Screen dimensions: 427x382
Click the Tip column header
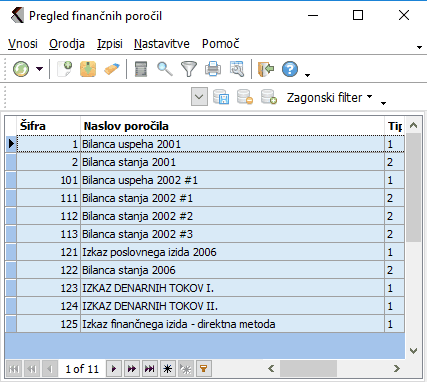click(395, 126)
